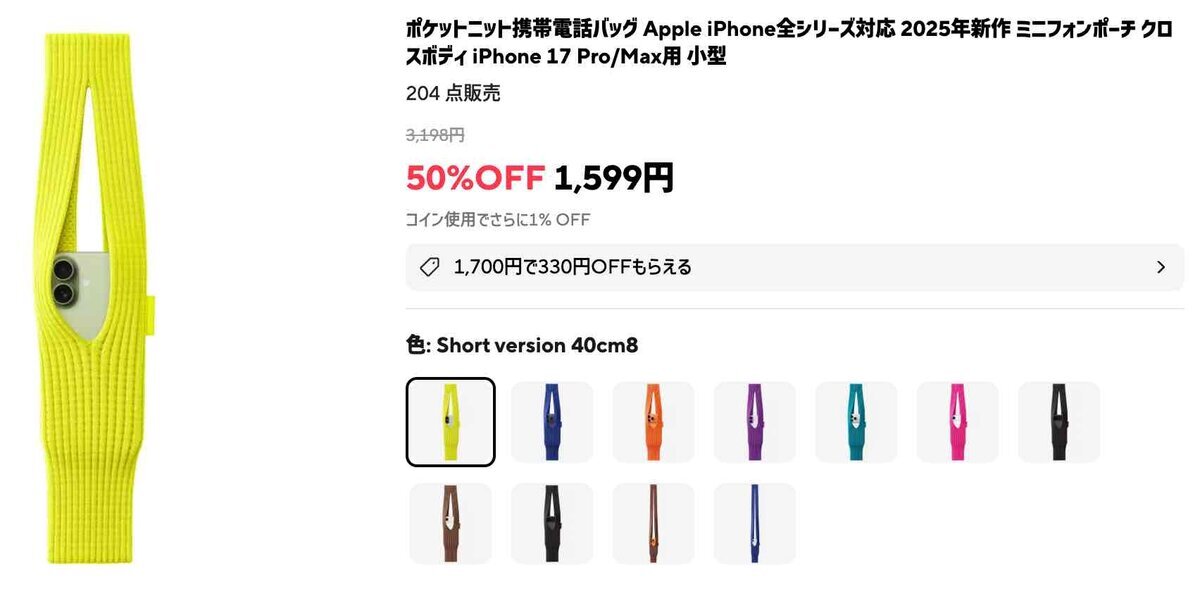Viewport: 1200px width, 599px height.
Task: Click the 204 点販売 sales count link
Action: [x=454, y=93]
